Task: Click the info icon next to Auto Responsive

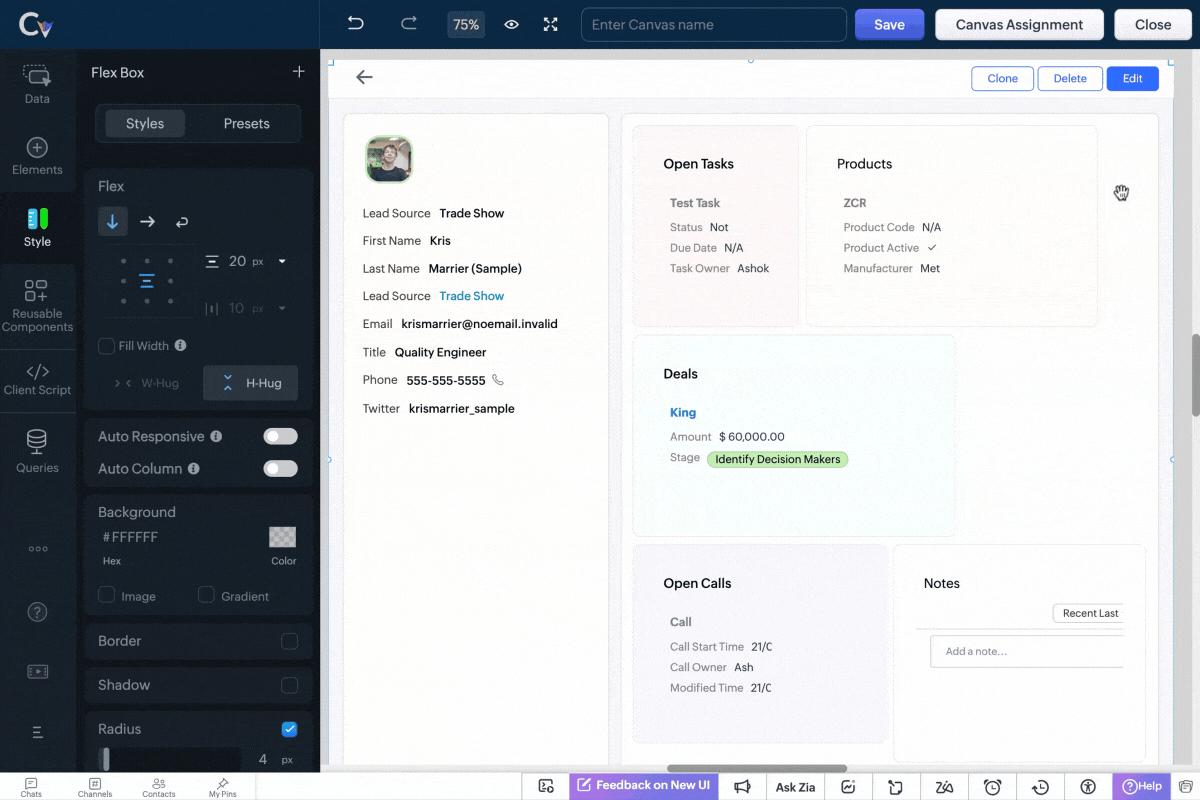Action: tap(216, 437)
